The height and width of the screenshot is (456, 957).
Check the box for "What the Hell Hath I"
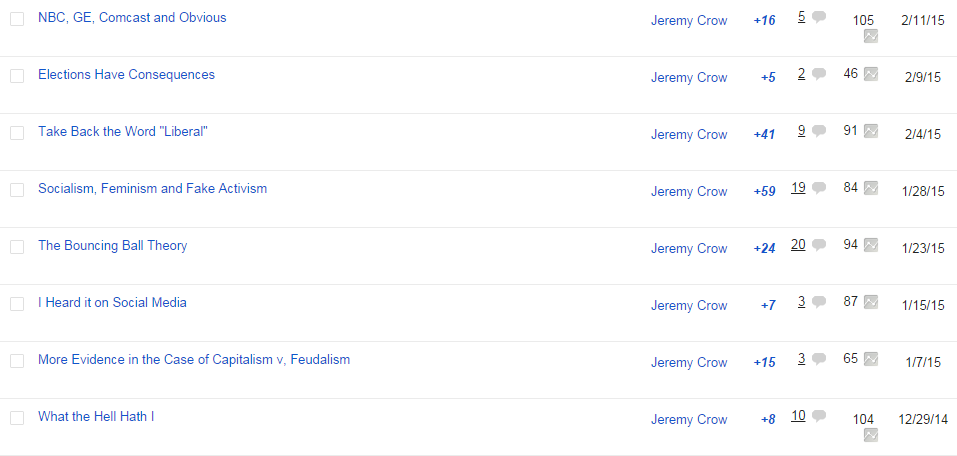pos(17,418)
